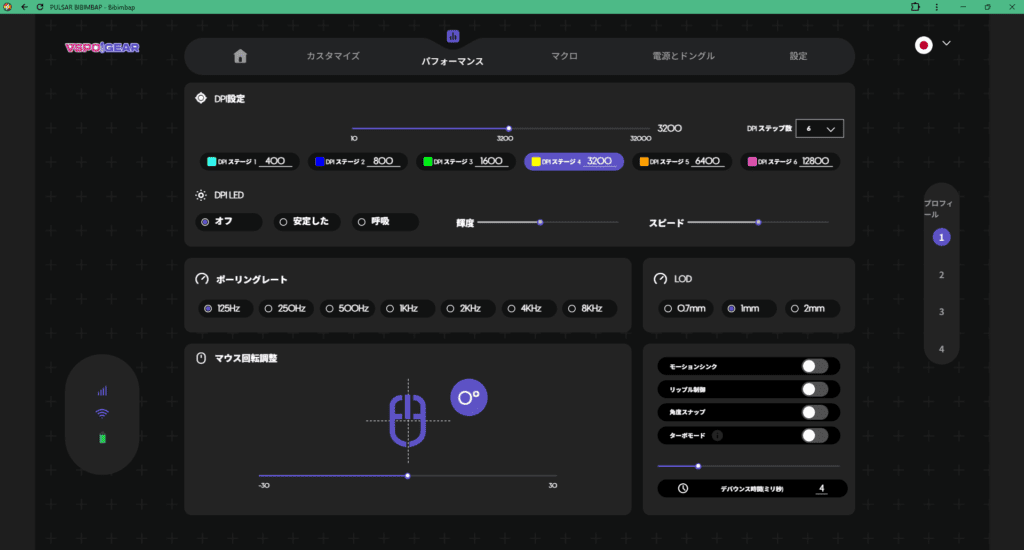Screen dimensions: 1024x550
Task: Open the 電源とドングル tab
Action: tap(683, 56)
